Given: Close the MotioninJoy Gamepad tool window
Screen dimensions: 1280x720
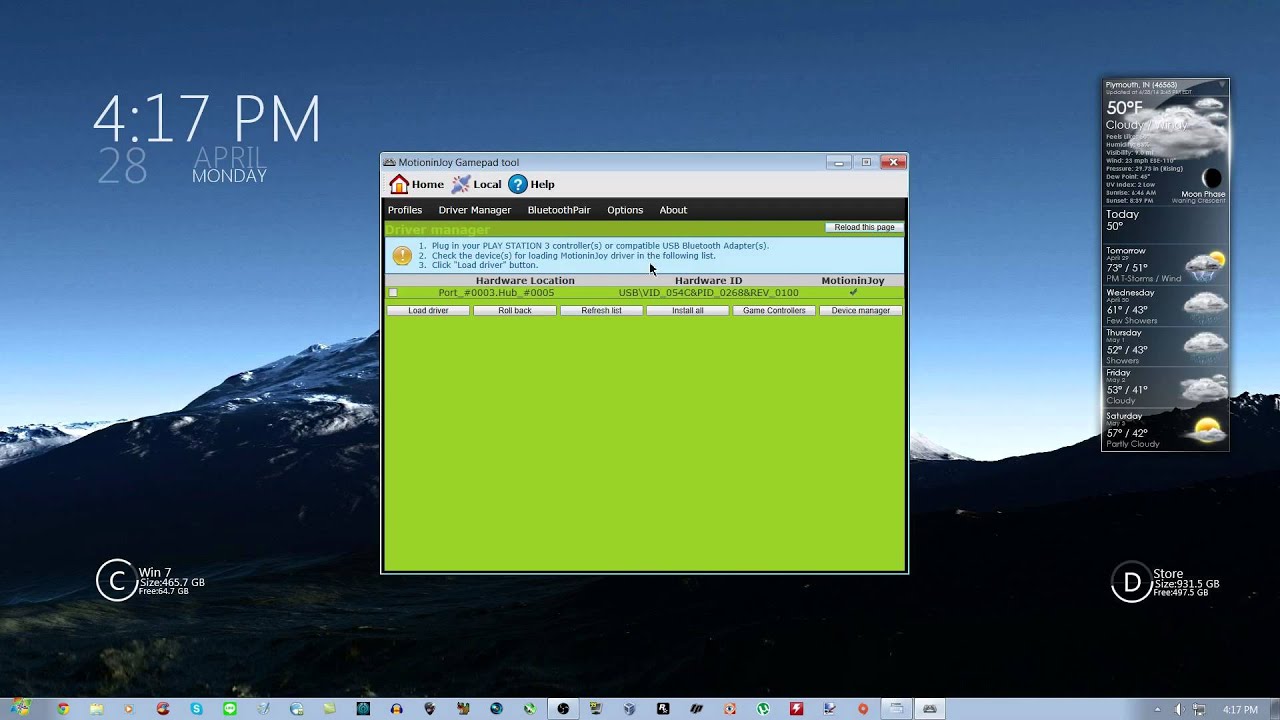Looking at the screenshot, I should point(893,162).
